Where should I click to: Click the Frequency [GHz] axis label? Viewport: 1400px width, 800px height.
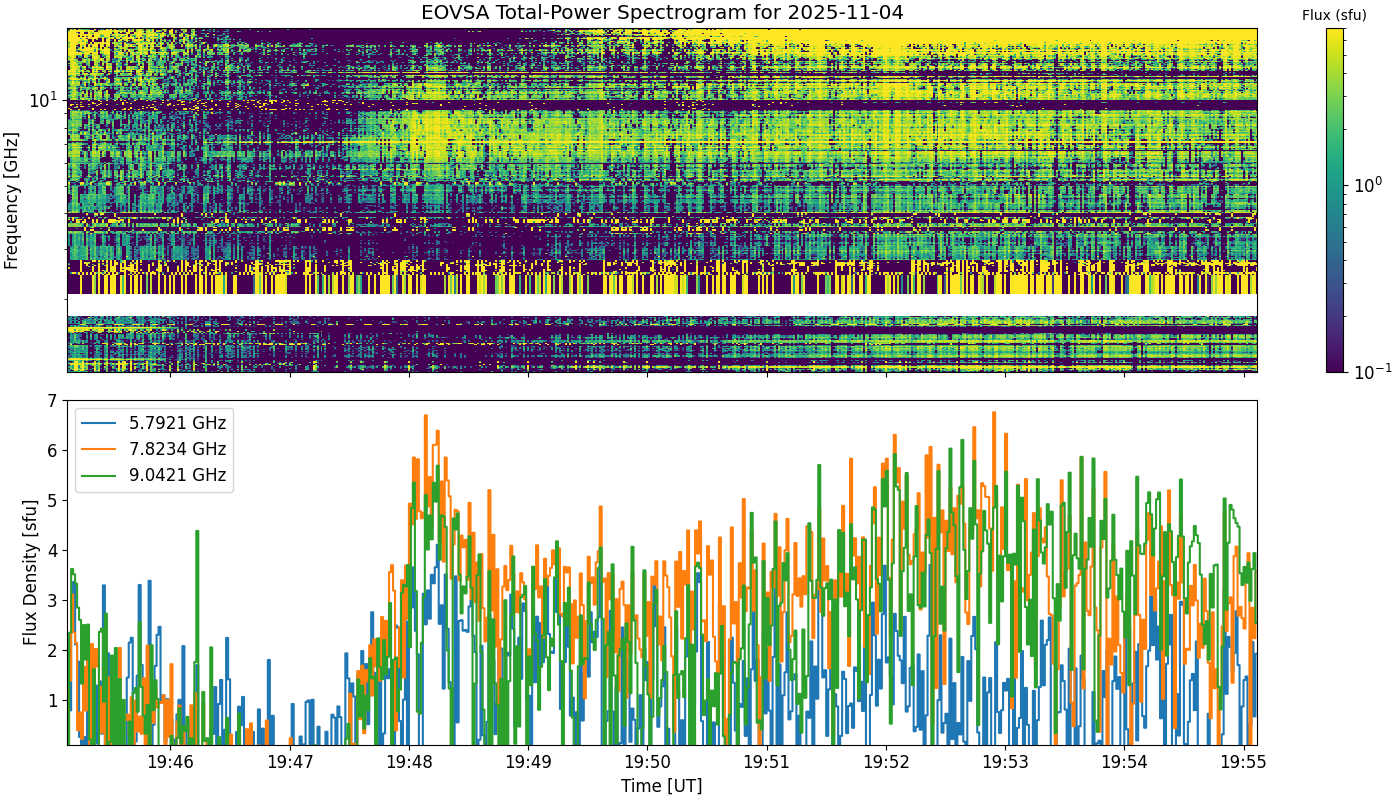12,200
